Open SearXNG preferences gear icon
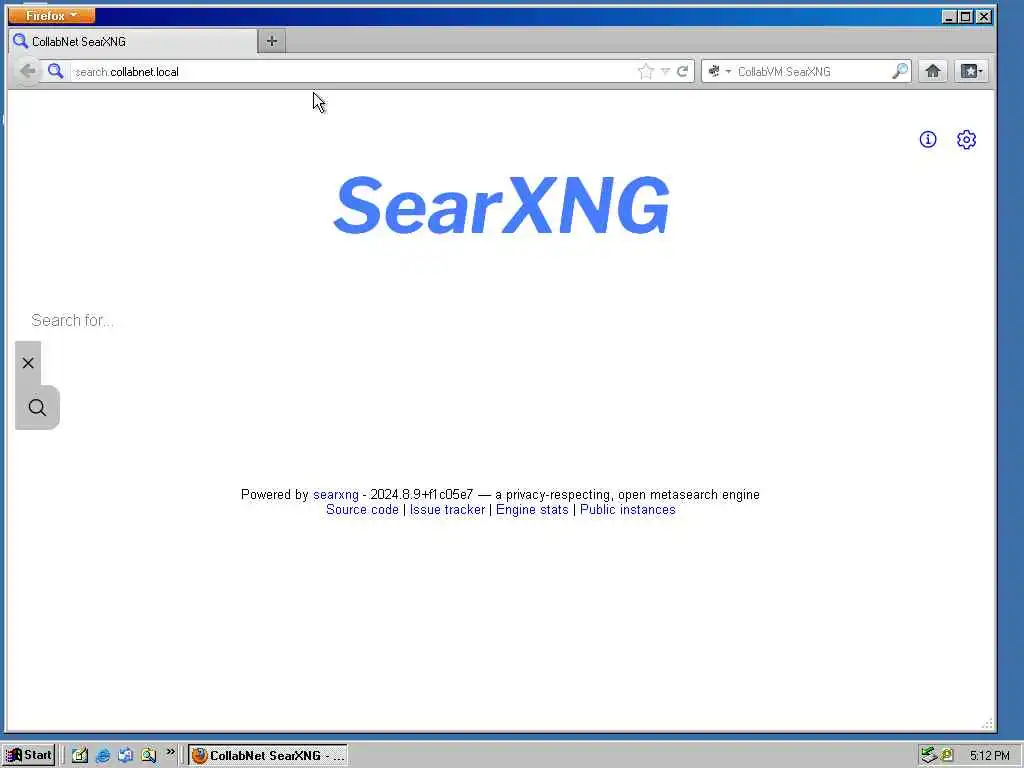The image size is (1024, 768). (x=967, y=139)
